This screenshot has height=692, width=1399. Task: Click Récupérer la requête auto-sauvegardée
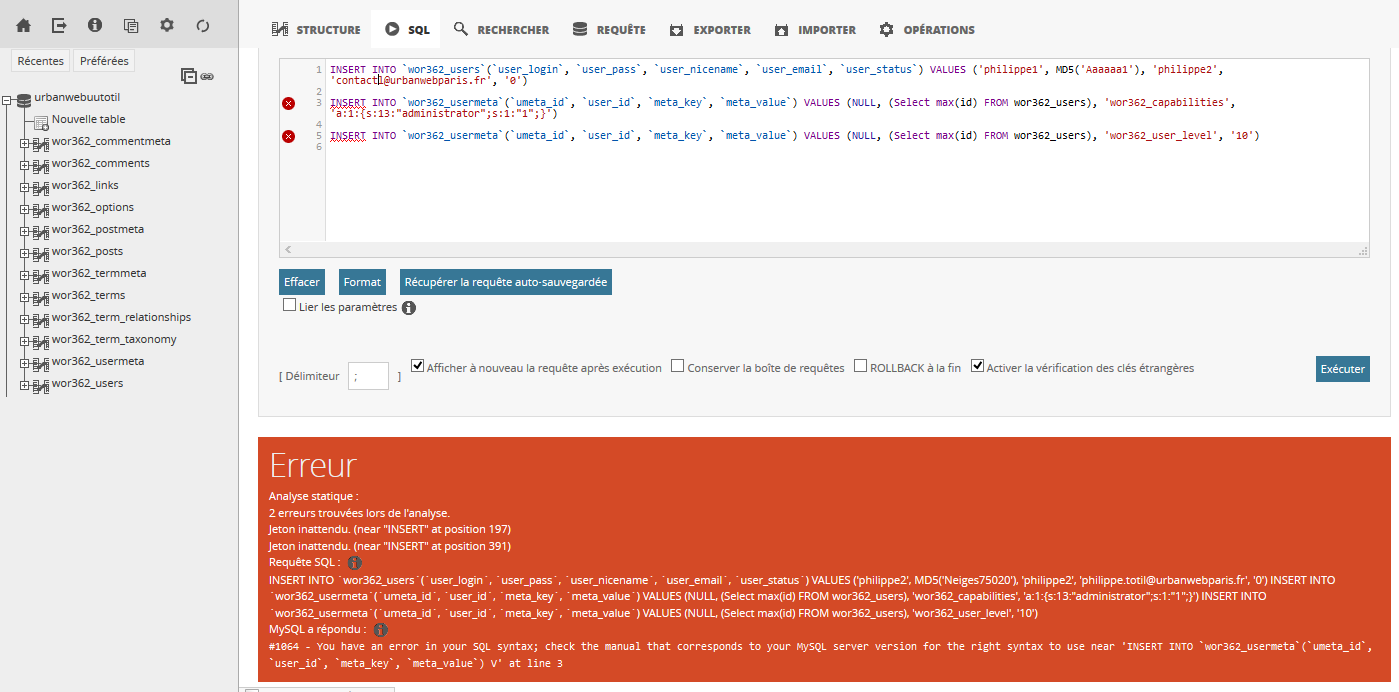click(505, 282)
